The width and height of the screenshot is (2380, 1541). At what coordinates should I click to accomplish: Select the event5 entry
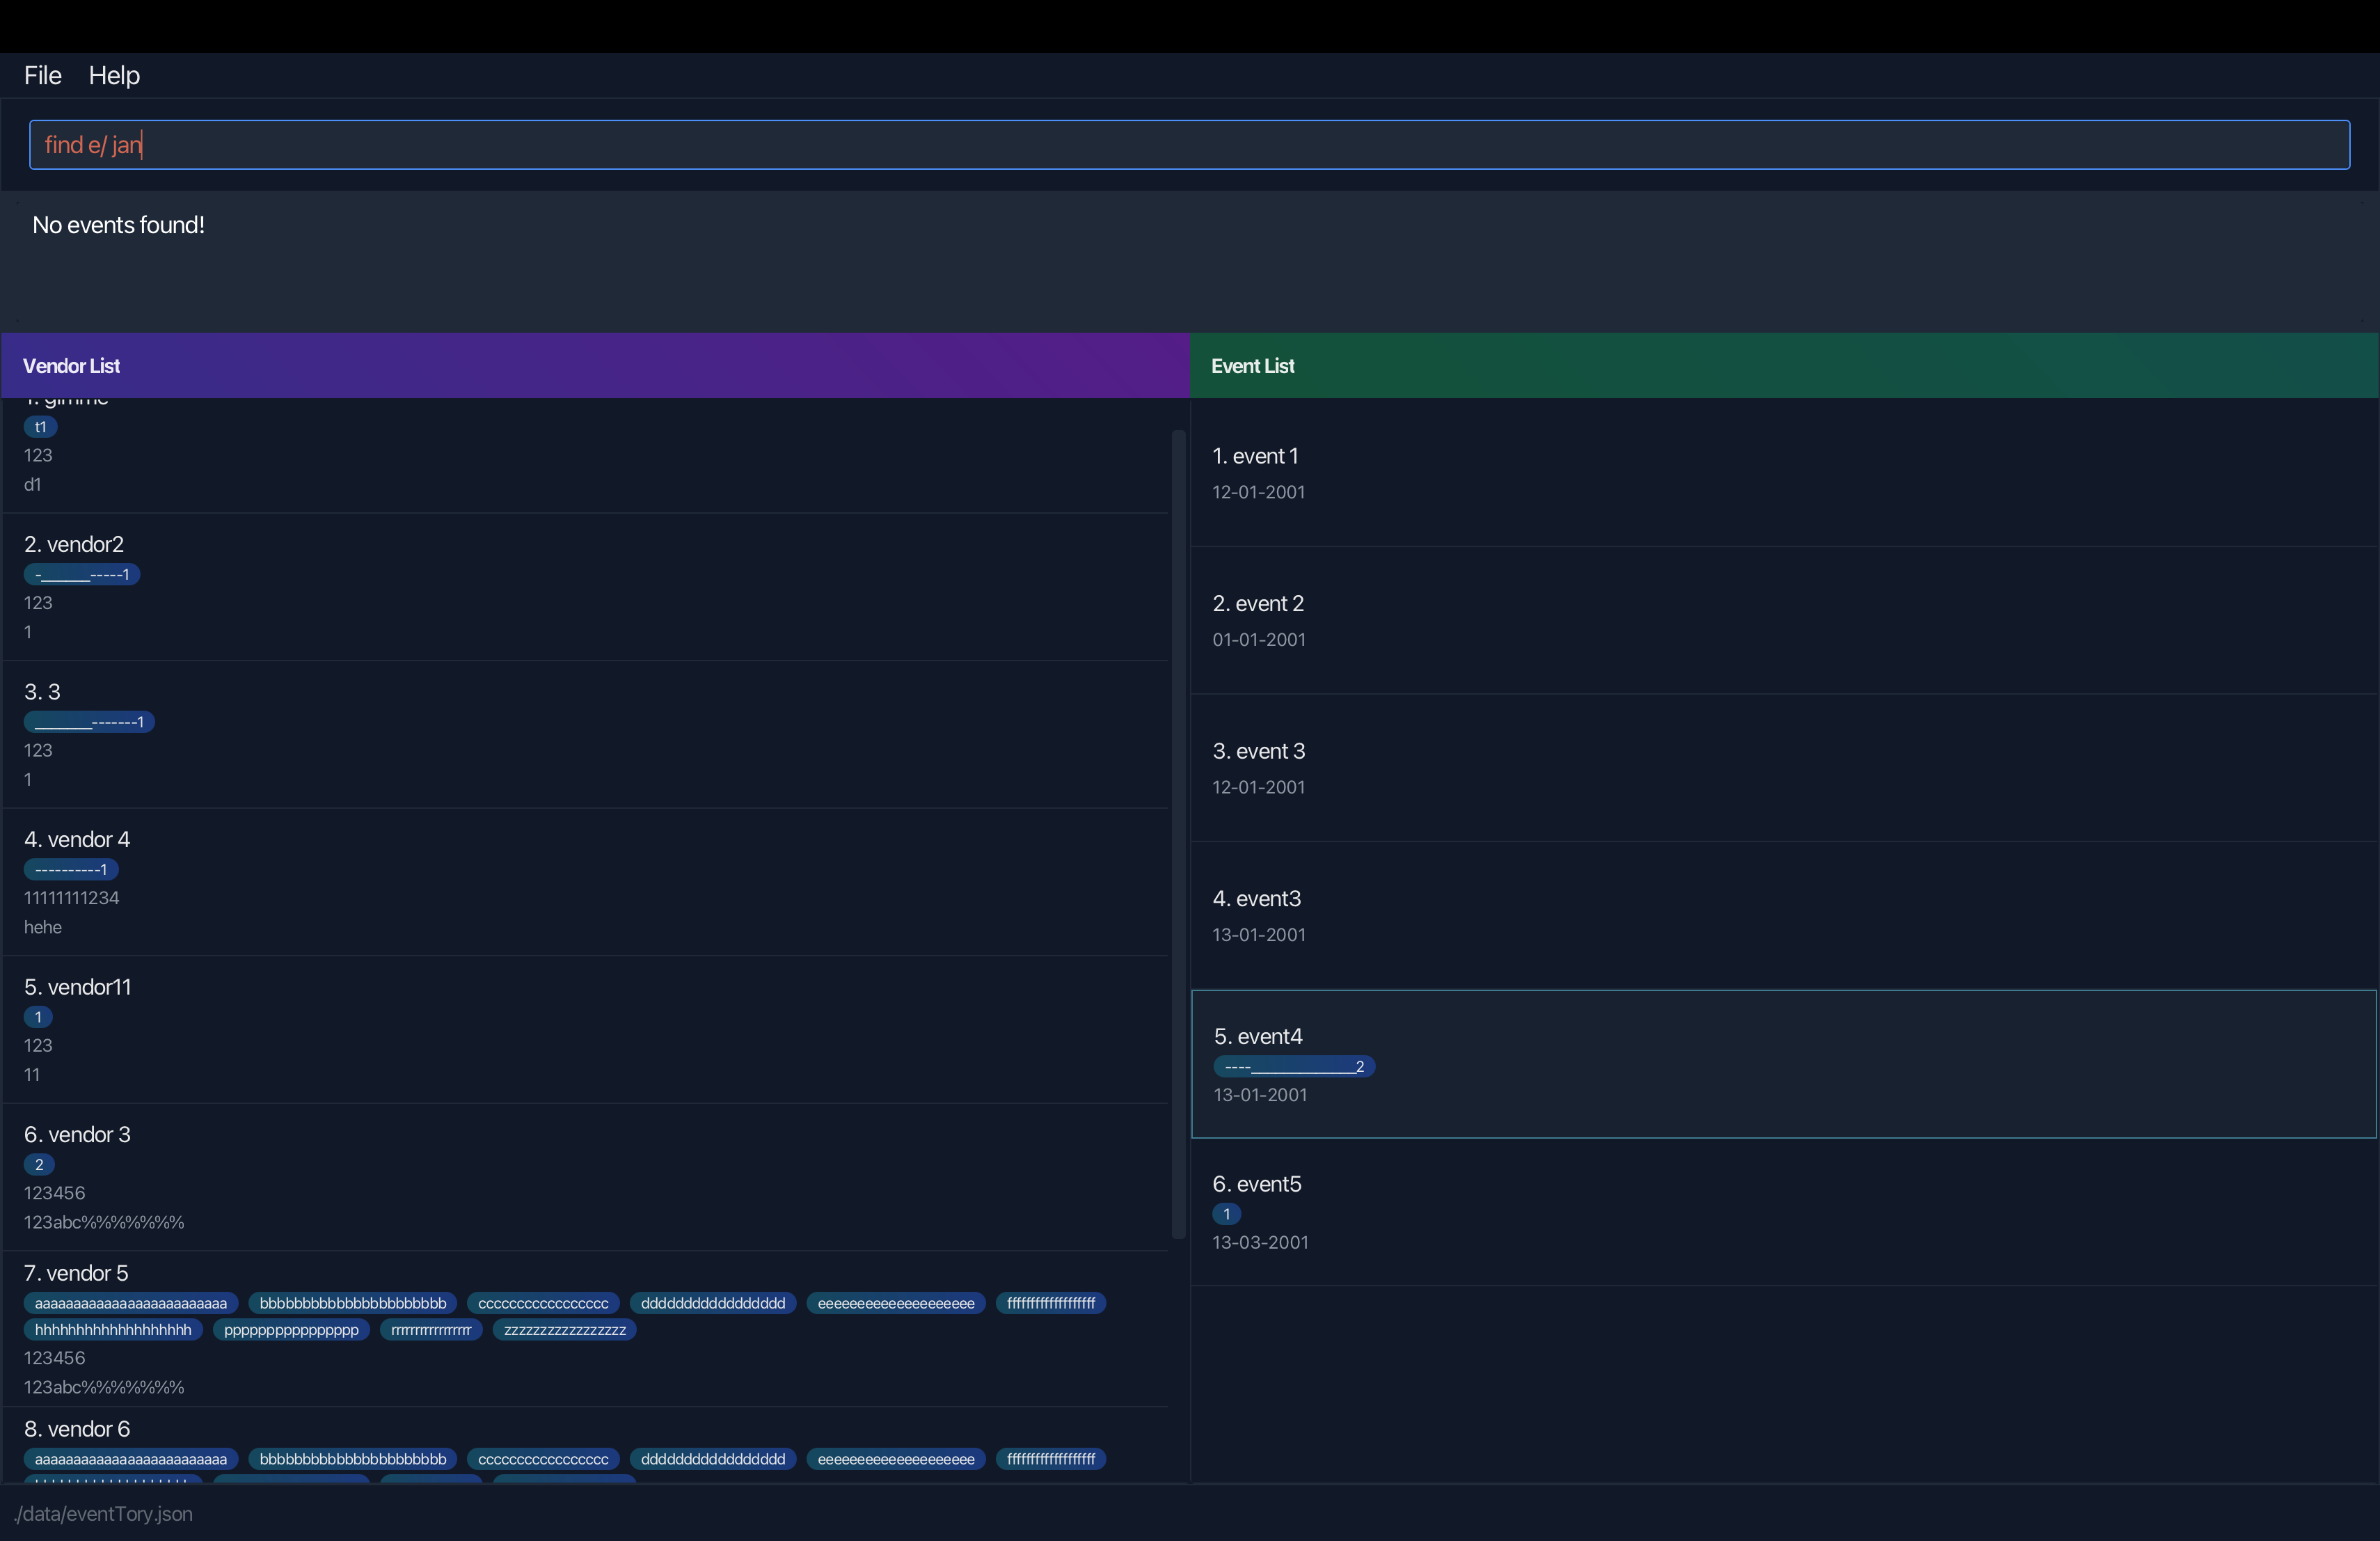[1783, 1212]
